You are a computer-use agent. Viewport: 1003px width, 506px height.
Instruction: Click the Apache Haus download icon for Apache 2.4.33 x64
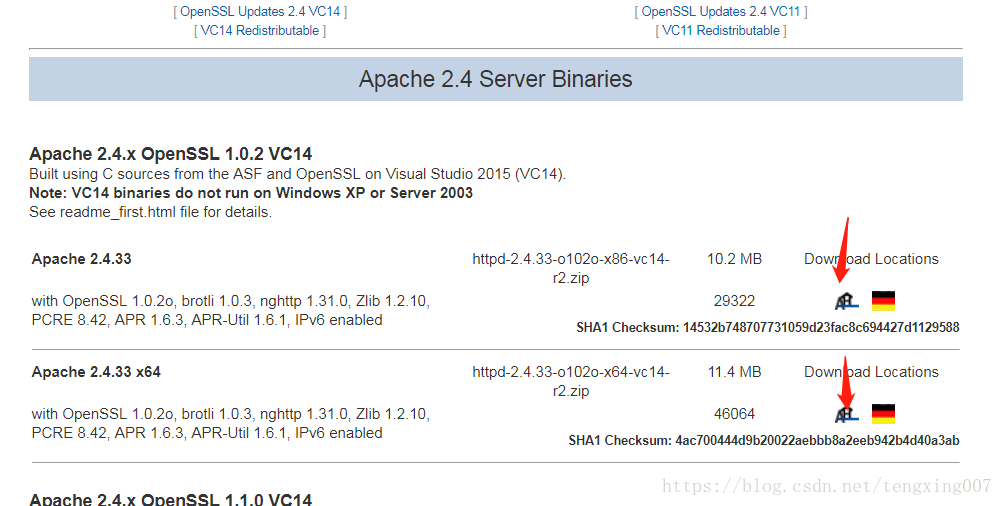[846, 414]
